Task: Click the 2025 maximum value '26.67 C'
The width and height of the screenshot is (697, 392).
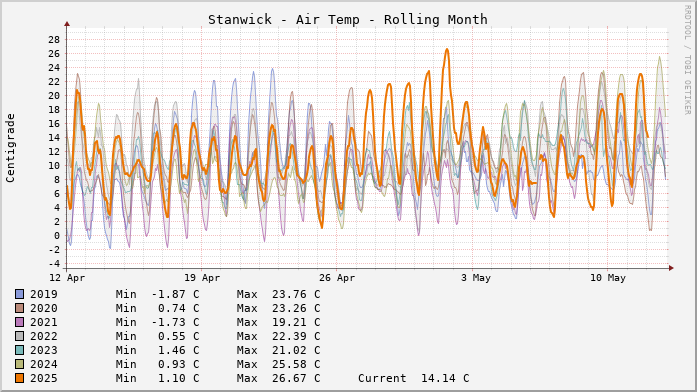Action: coord(296,378)
